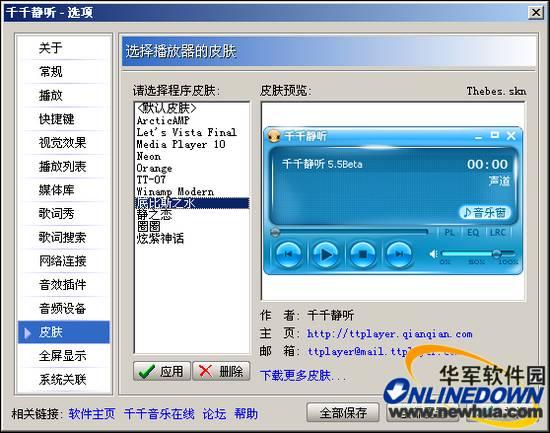Select the Orange skin
The width and height of the screenshot is (550, 433).
click(192, 168)
